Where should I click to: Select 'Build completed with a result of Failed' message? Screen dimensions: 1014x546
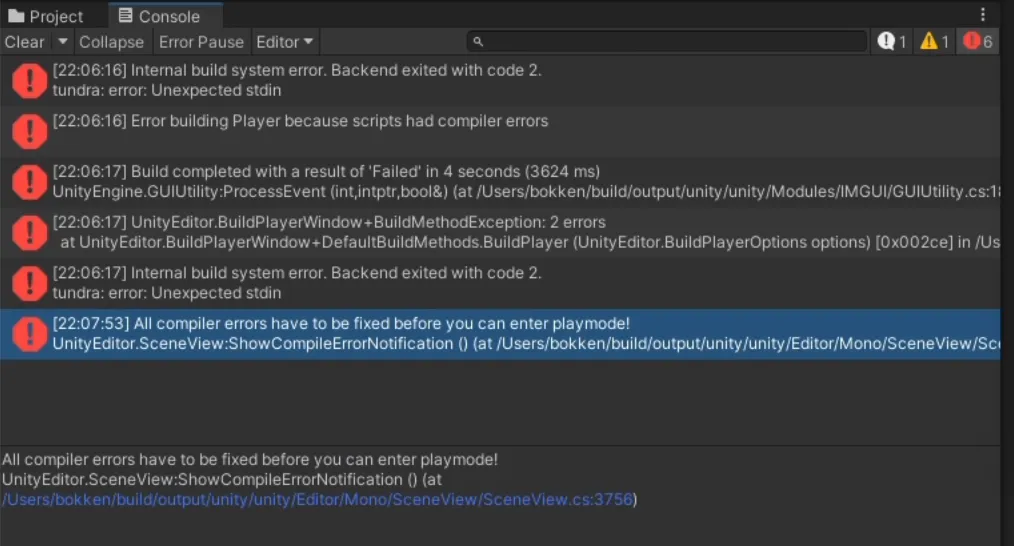point(500,182)
